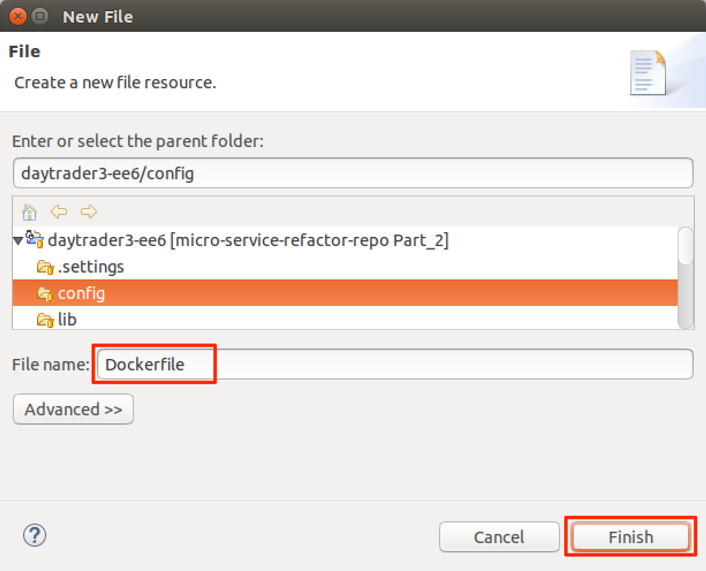
Task: Click the New File title bar text
Action: pos(97,16)
